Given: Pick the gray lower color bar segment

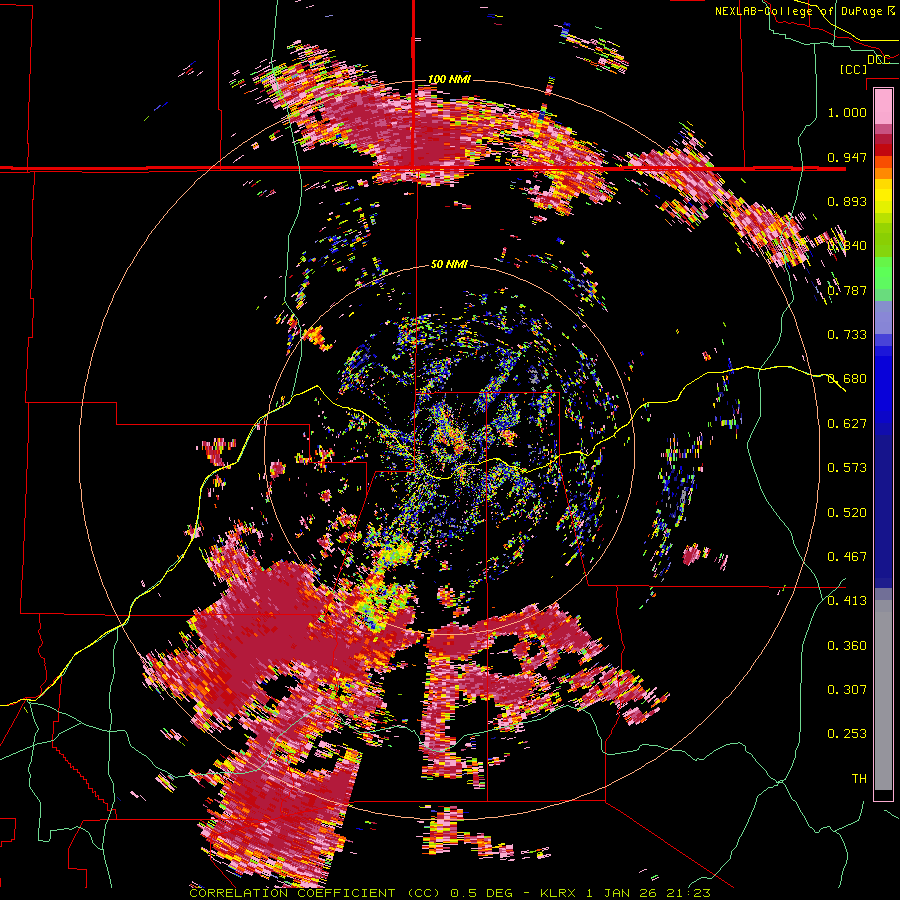Looking at the screenshot, I should pos(883,695).
